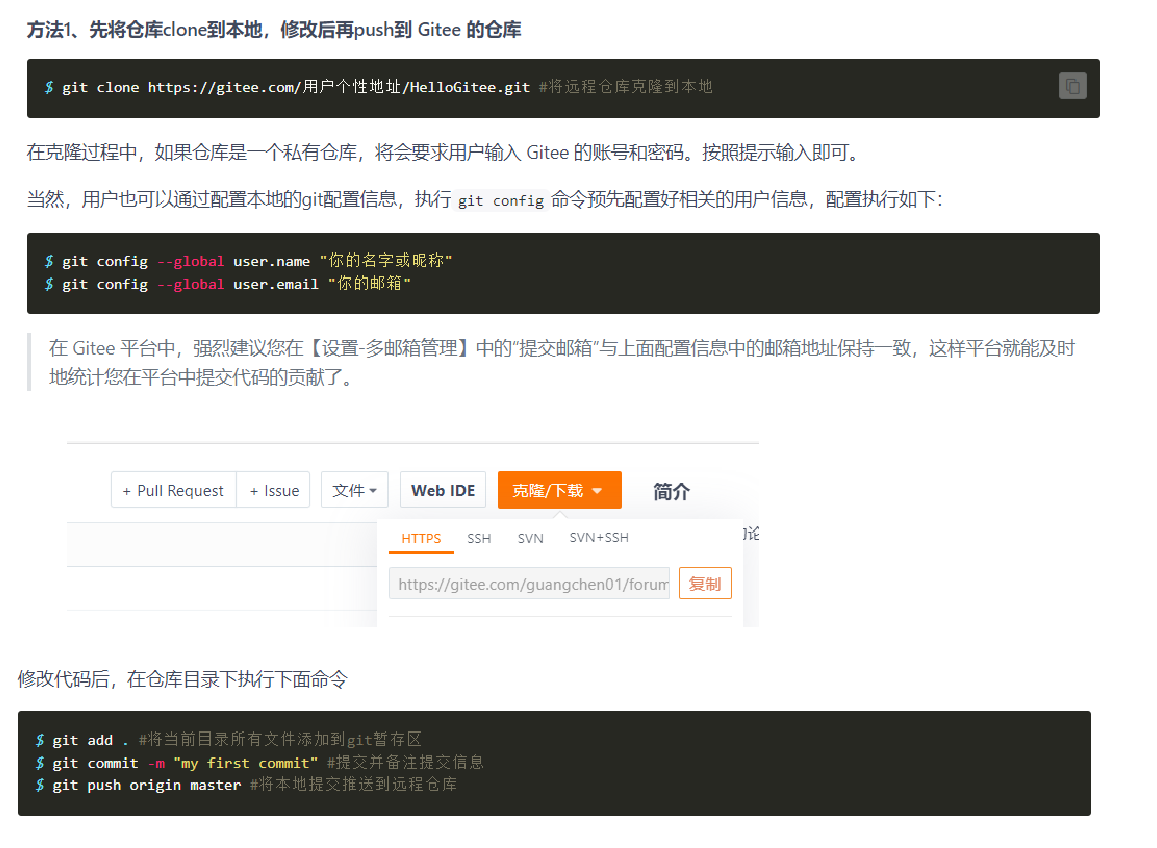Viewport: 1157px width, 848px height.
Task: Click the git commit -m command line
Action: pyautogui.click(x=259, y=762)
